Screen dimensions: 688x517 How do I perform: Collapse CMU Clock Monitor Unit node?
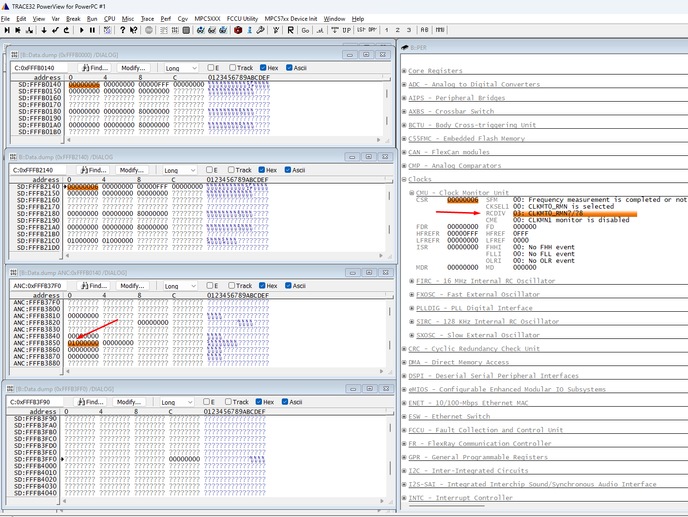point(412,193)
